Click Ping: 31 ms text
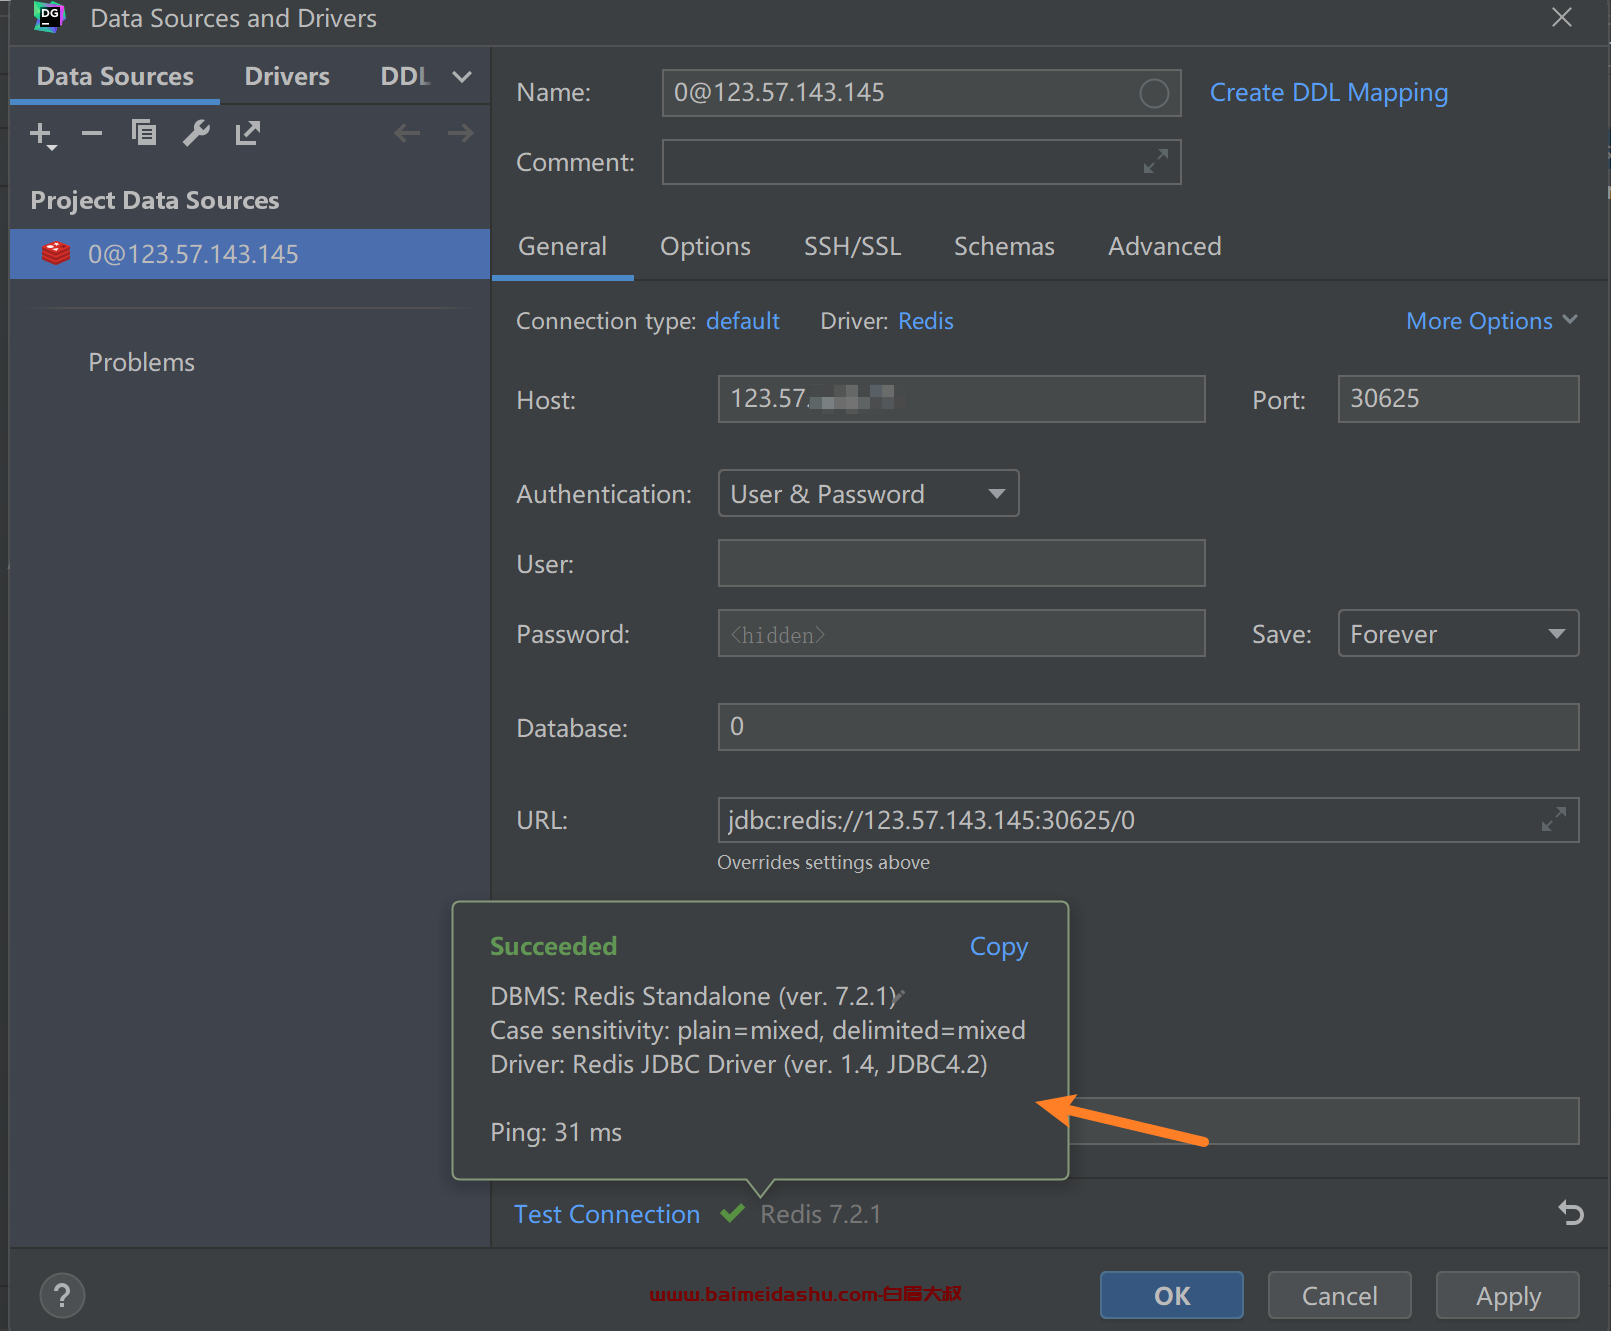 coord(556,1132)
